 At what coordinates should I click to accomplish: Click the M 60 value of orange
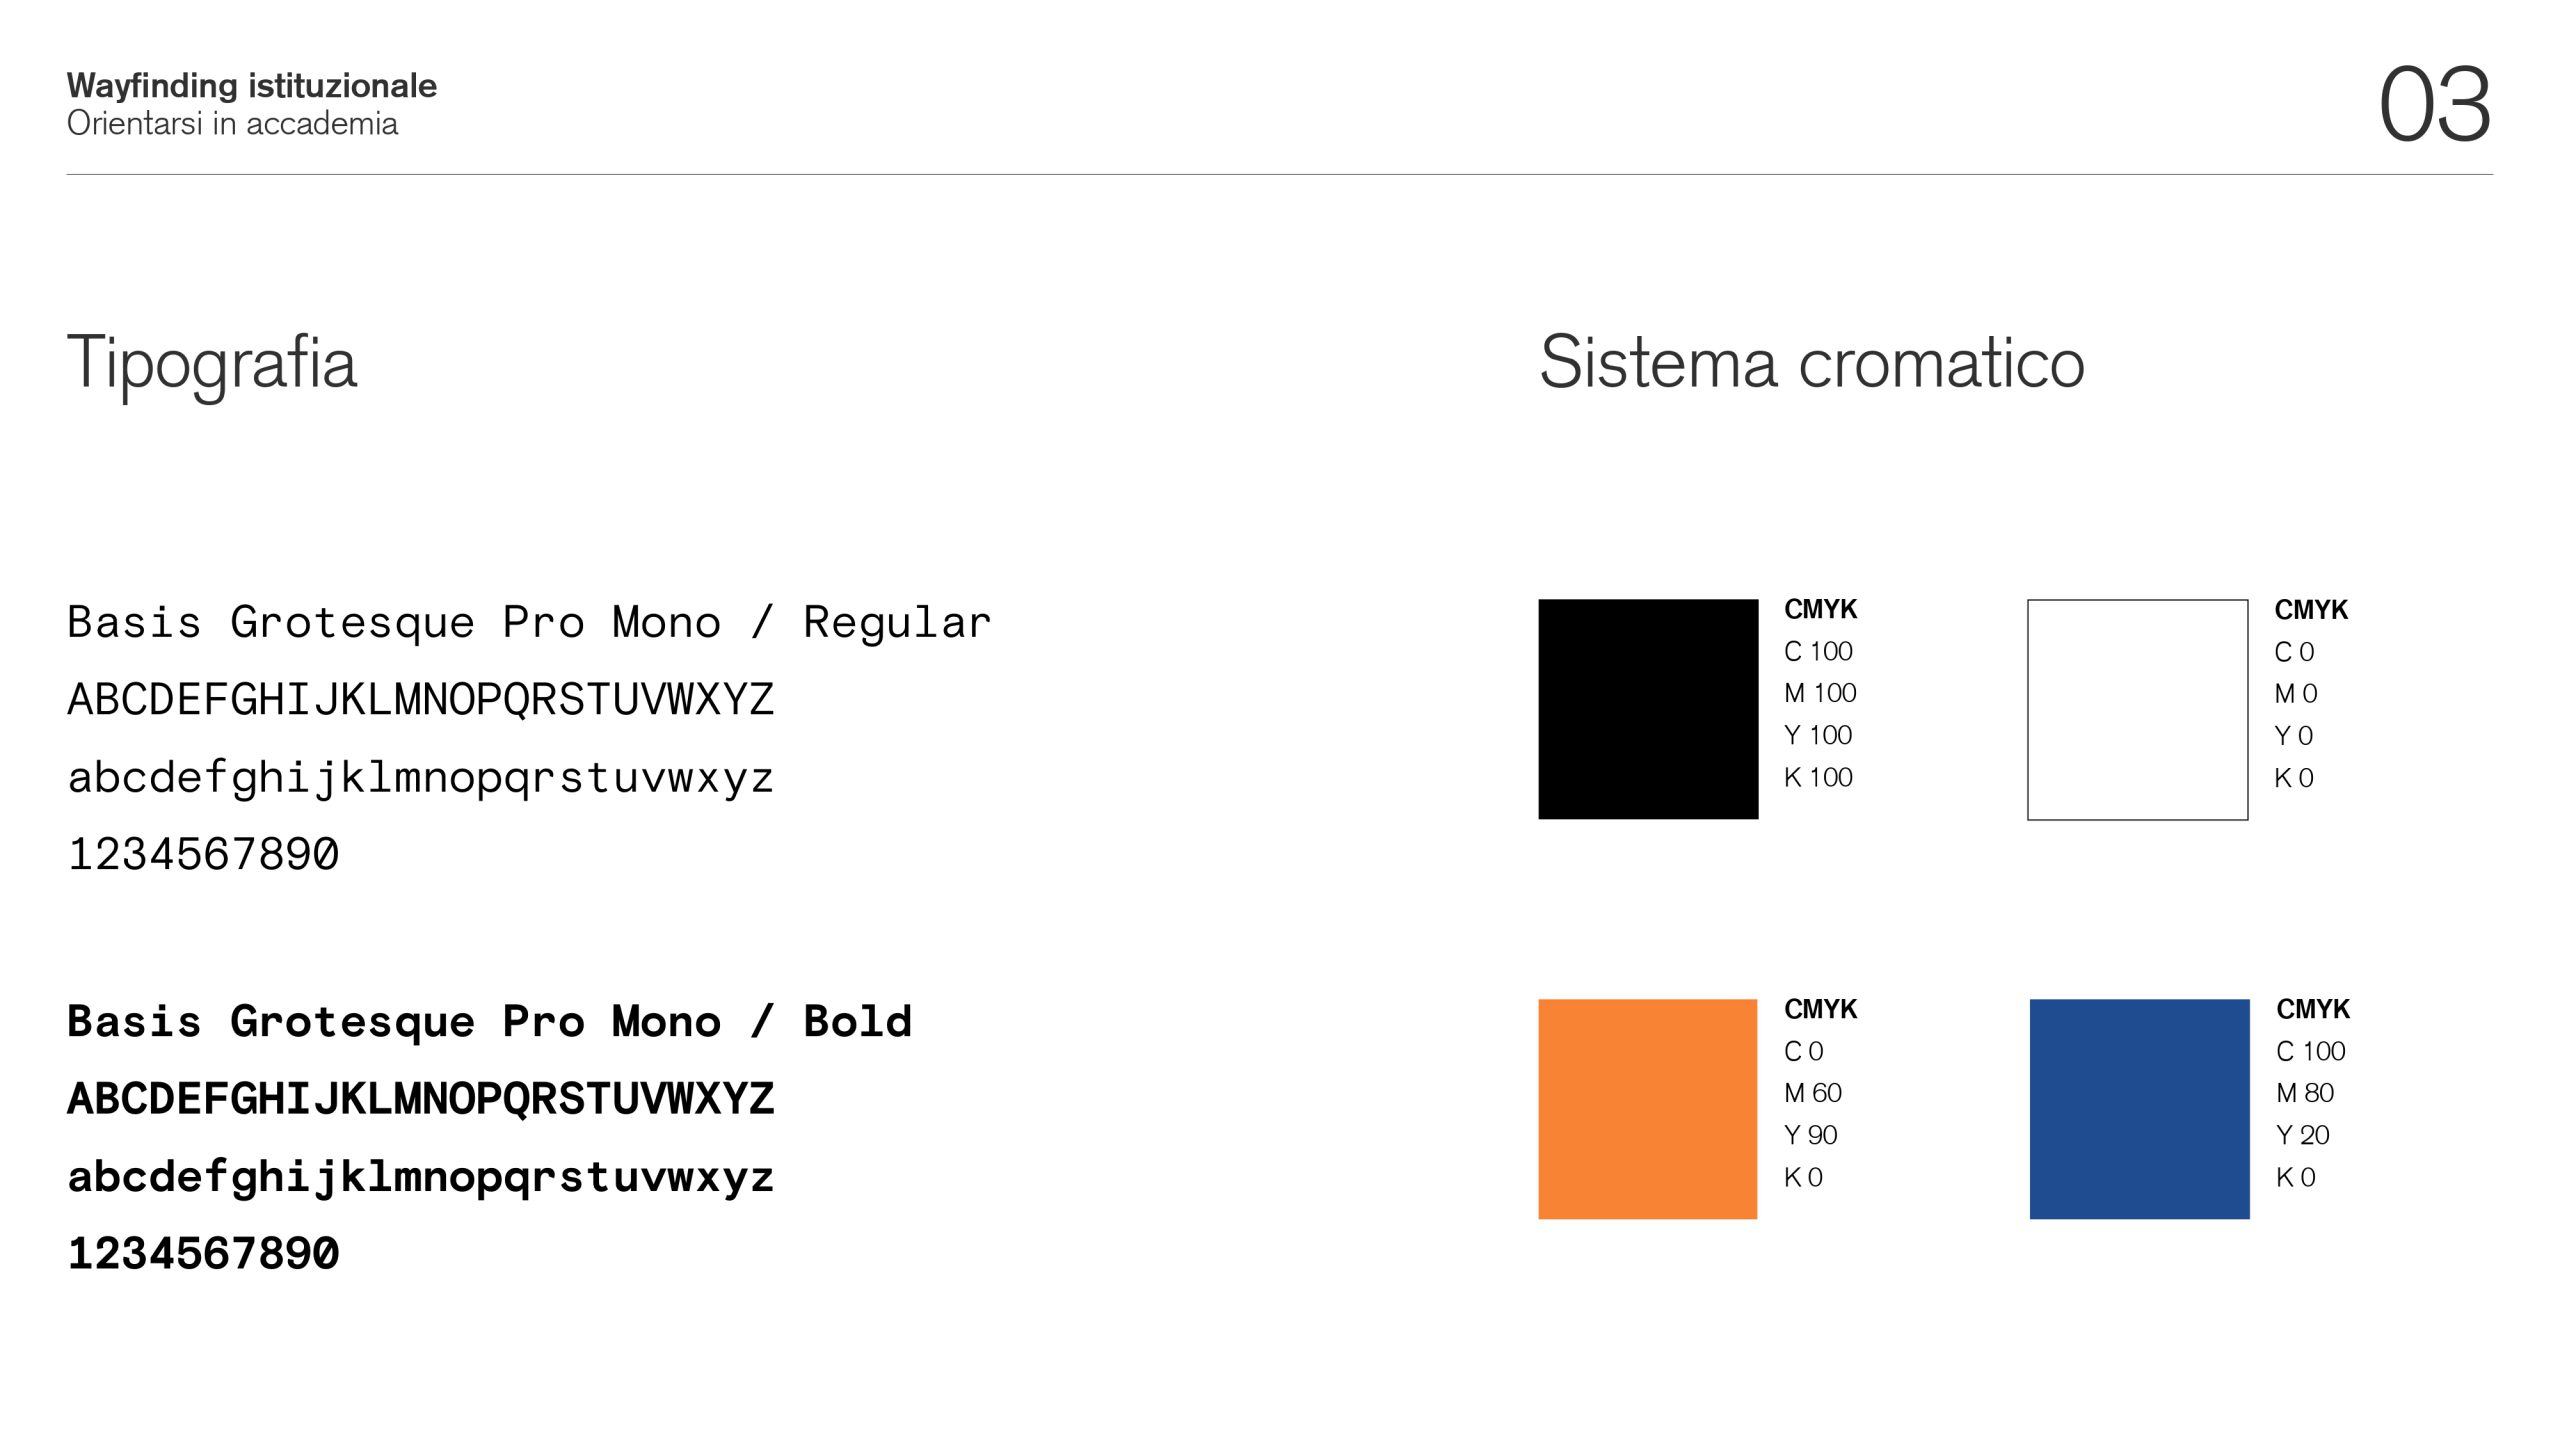(1812, 1093)
